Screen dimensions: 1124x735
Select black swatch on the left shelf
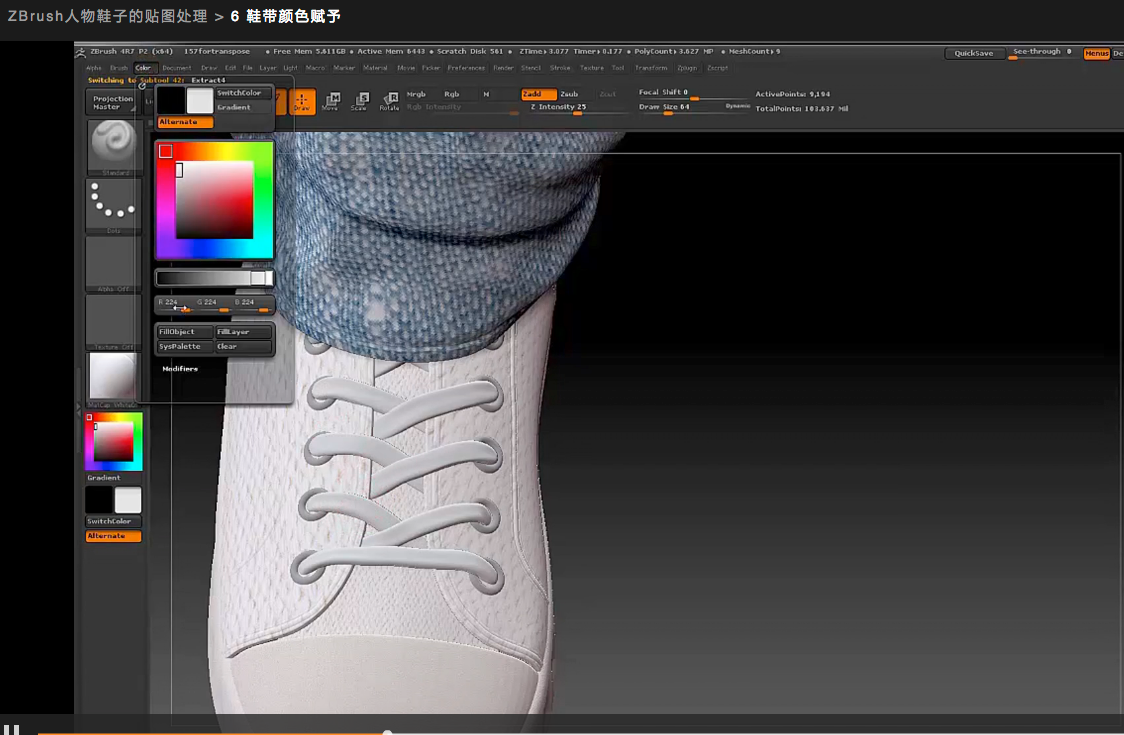99,500
